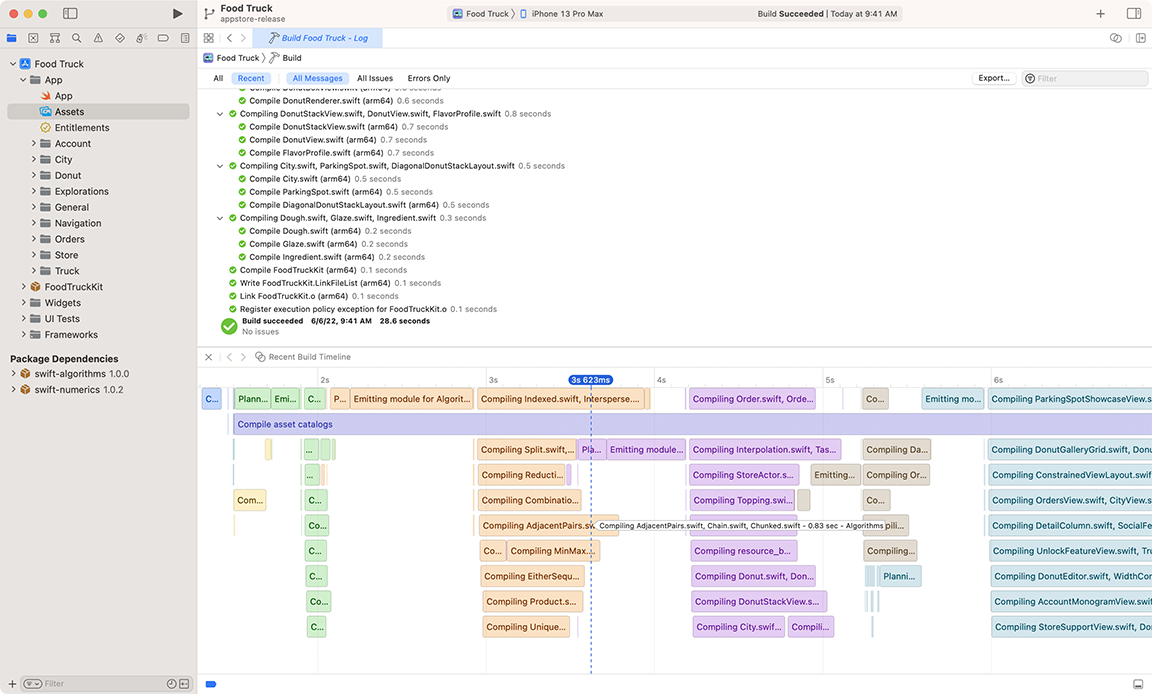
Task: Select the Errors Only filter
Action: pos(429,79)
